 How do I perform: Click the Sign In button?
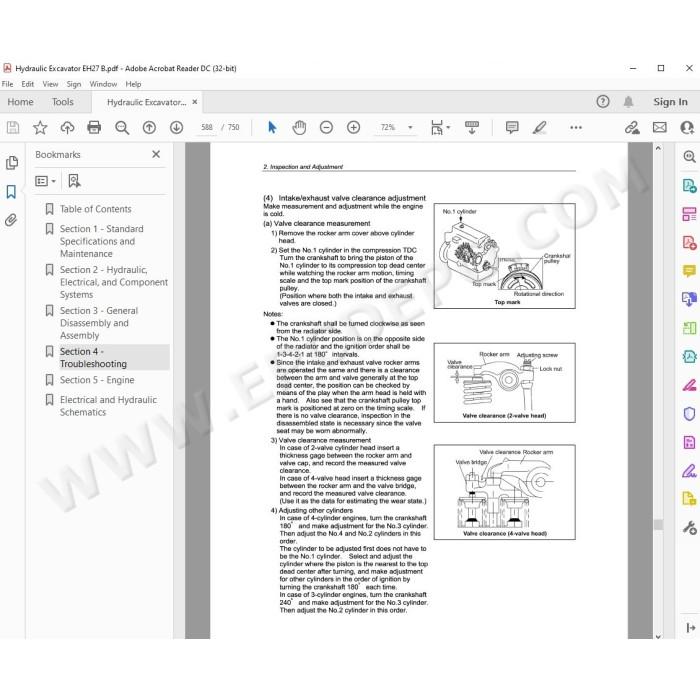coord(671,102)
